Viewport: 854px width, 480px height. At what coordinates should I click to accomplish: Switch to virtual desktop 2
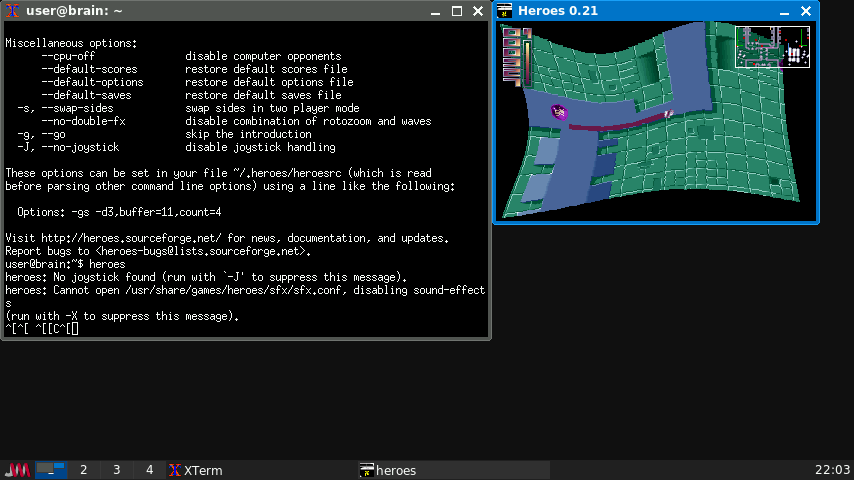tap(83, 470)
